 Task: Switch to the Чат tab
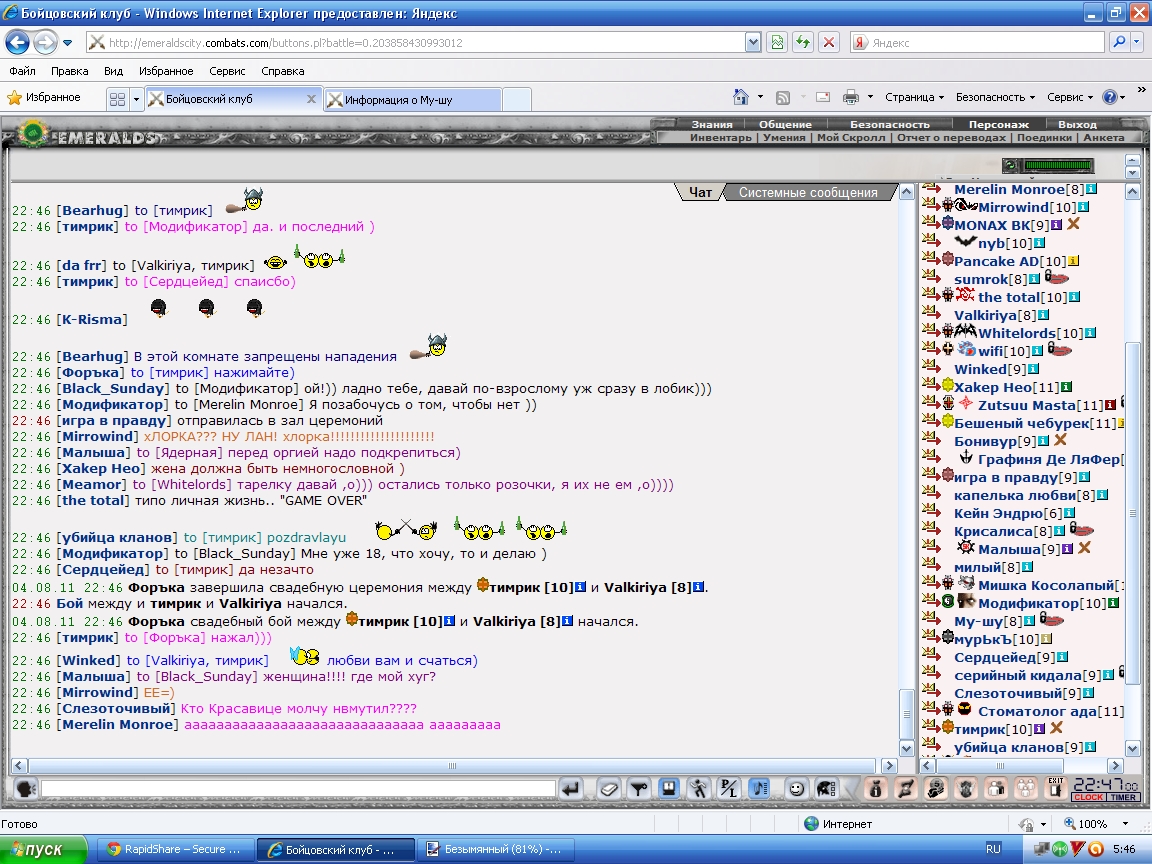[x=700, y=192]
